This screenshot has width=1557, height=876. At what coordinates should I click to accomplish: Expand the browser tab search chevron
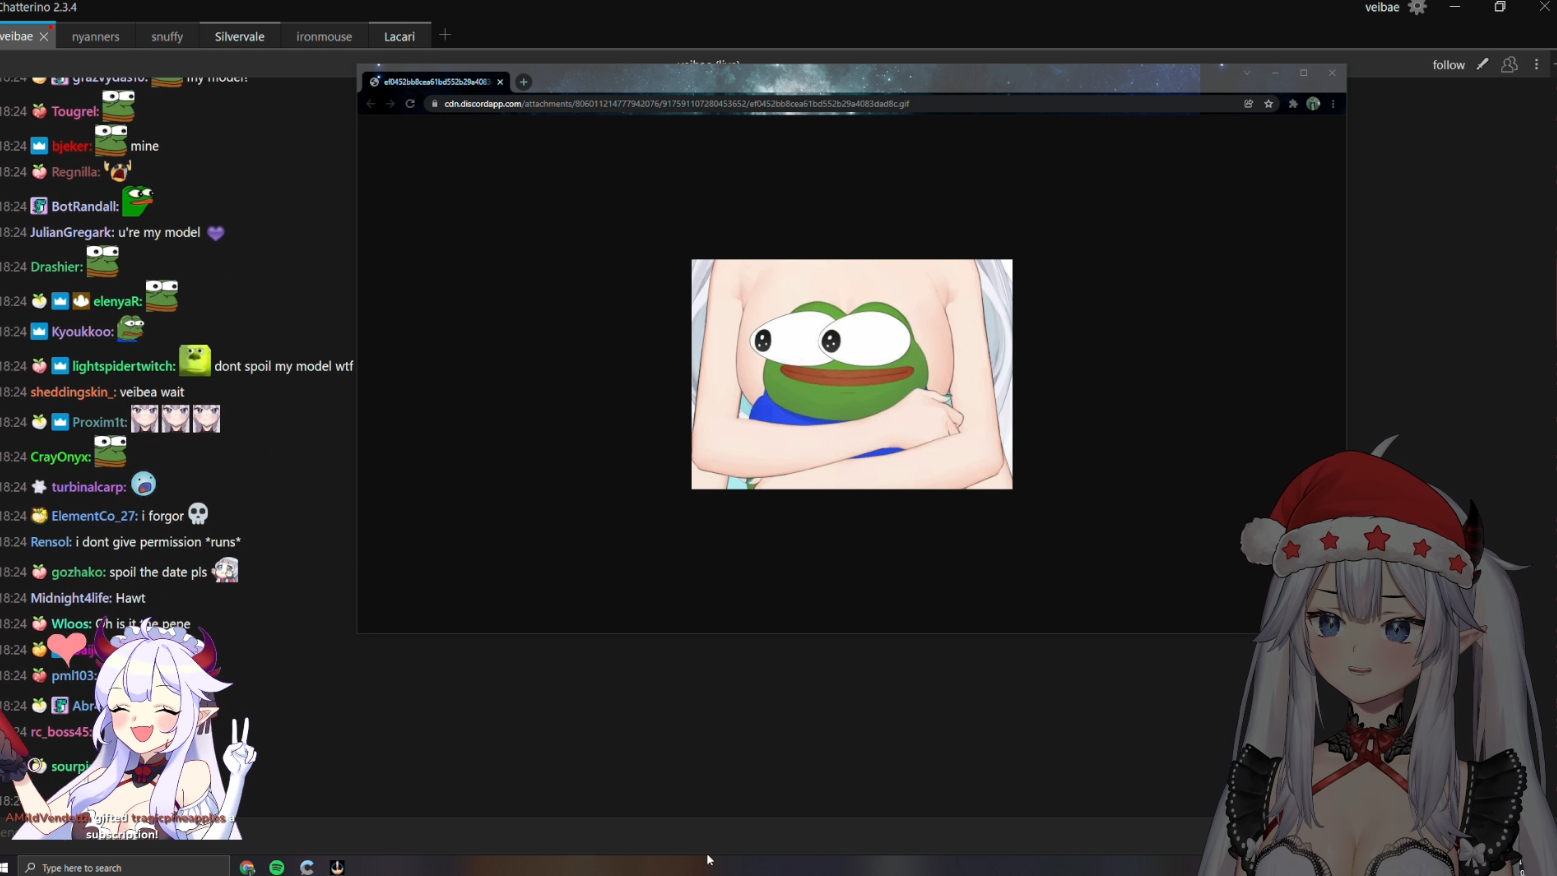point(1247,73)
